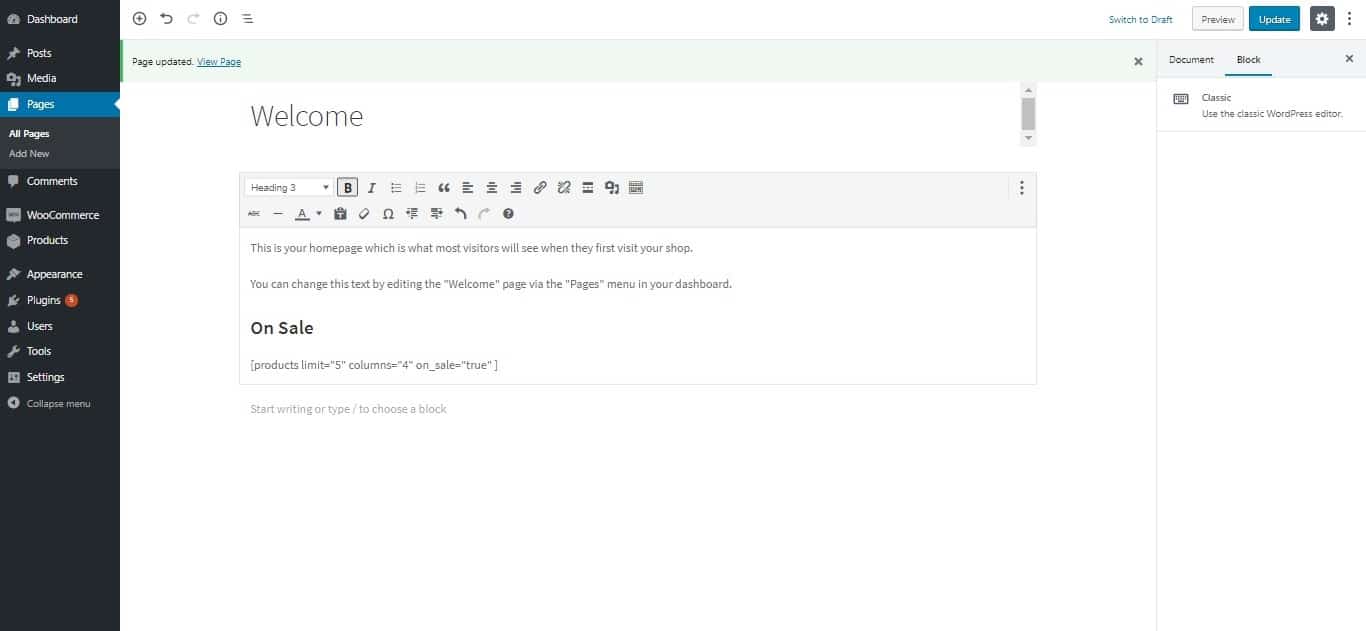Click Switch to Draft

1141,19
